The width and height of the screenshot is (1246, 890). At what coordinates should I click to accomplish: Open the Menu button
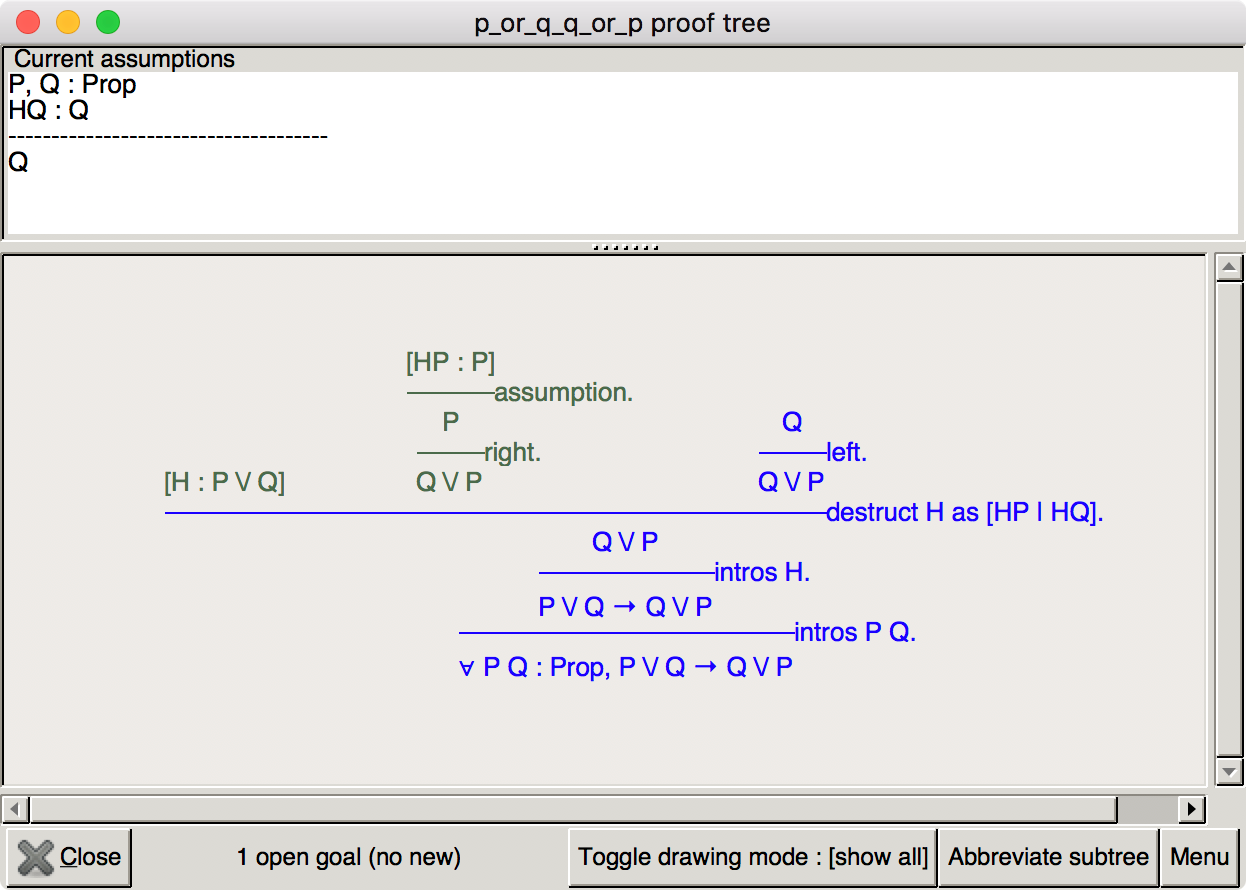coord(1199,857)
